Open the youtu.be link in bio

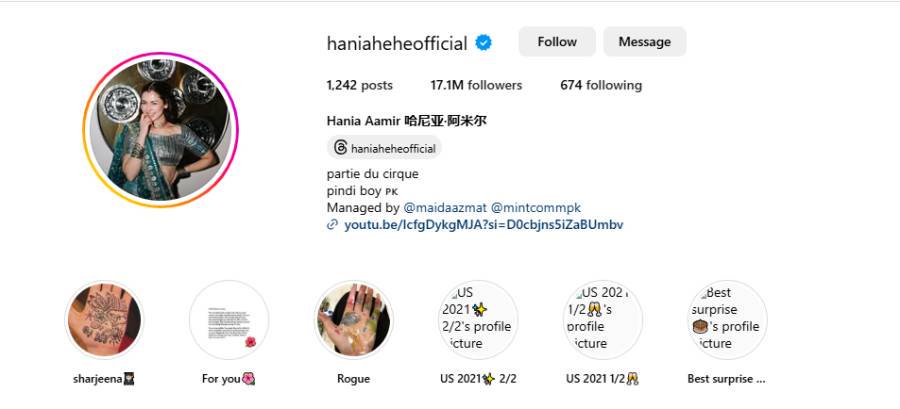coord(483,225)
